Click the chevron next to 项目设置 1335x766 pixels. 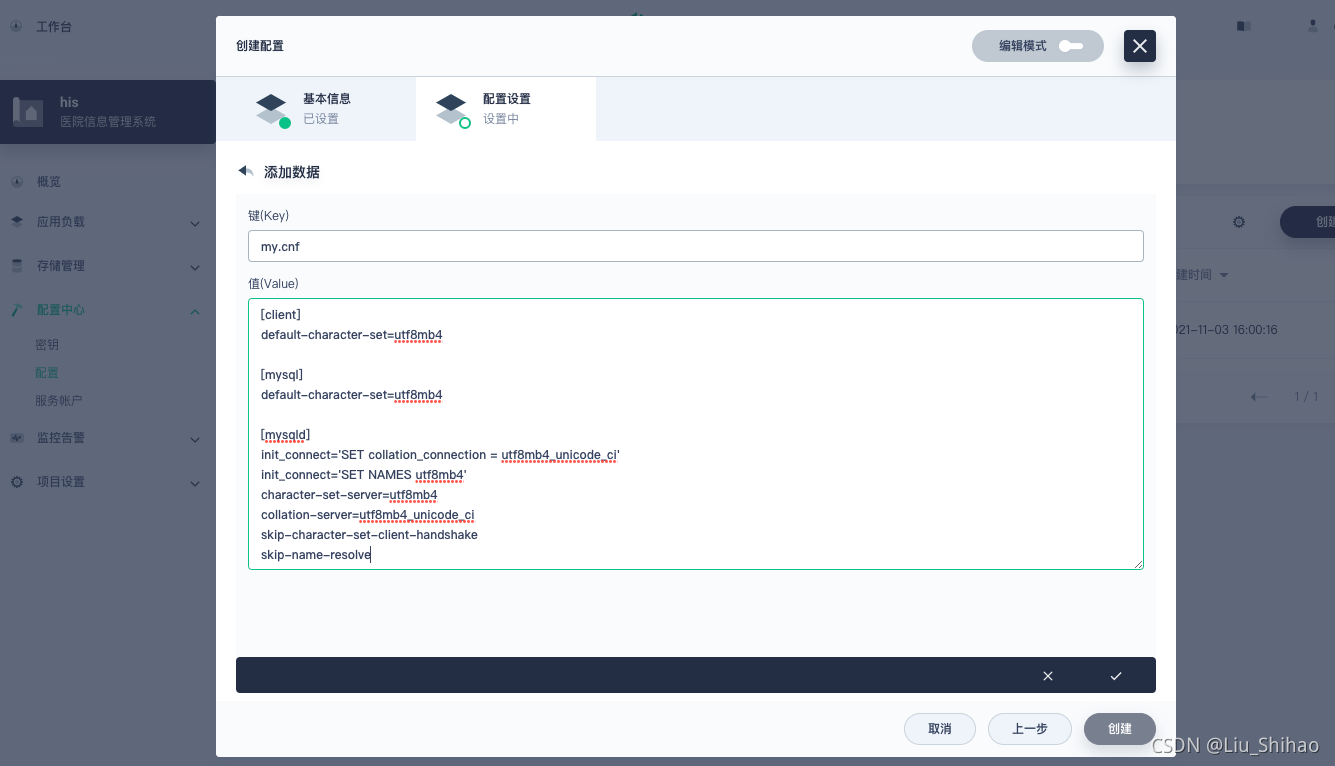pos(195,483)
